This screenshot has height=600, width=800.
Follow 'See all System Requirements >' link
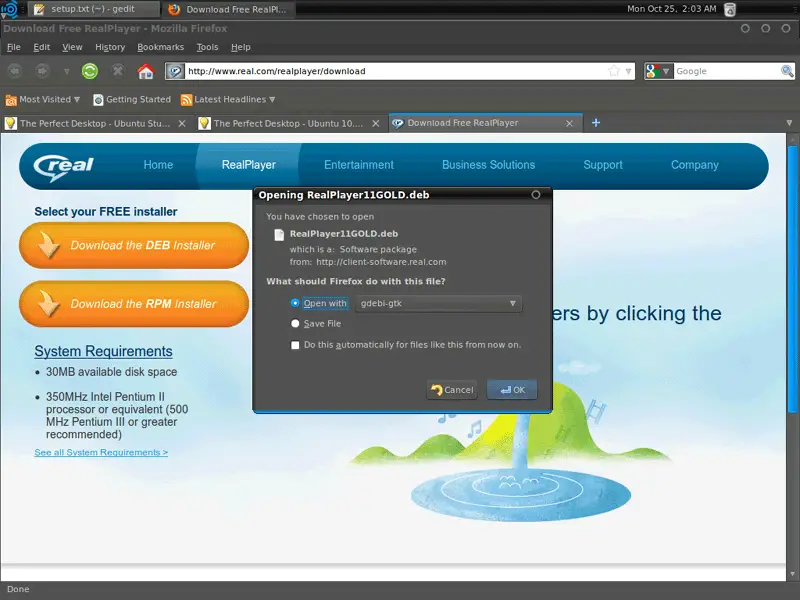point(101,453)
